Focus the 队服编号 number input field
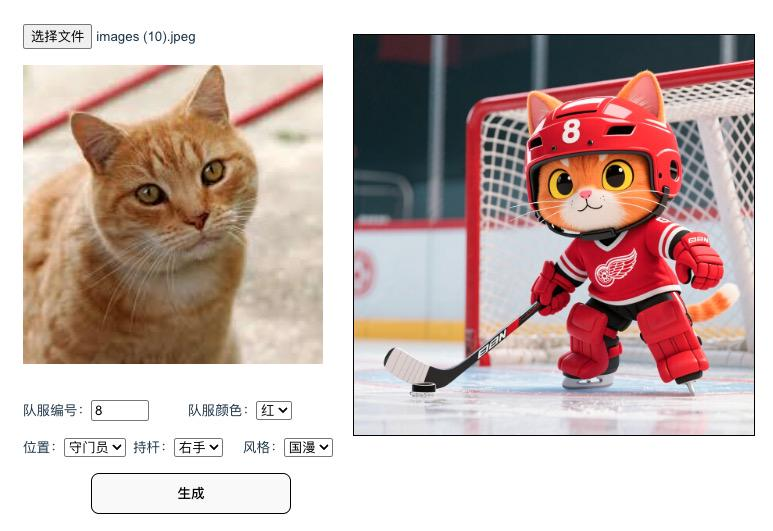The image size is (773, 531). [x=120, y=410]
